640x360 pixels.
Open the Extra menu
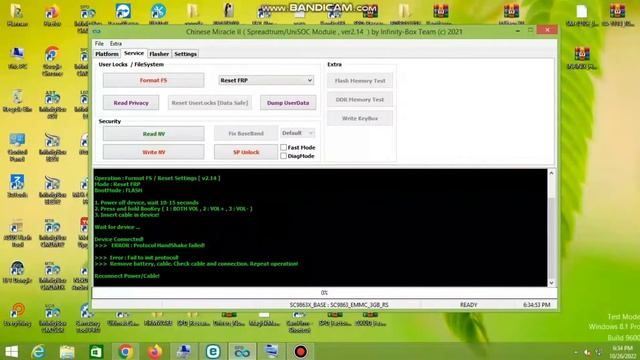click(x=116, y=43)
